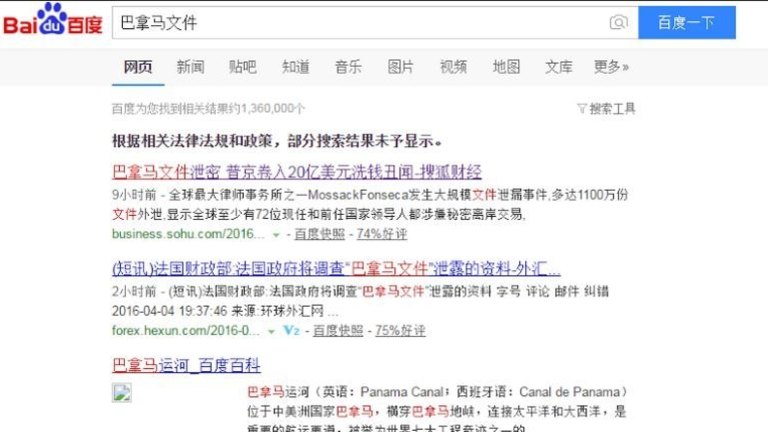Click the 75%好评 rating link
768x432 pixels.
(x=400, y=331)
